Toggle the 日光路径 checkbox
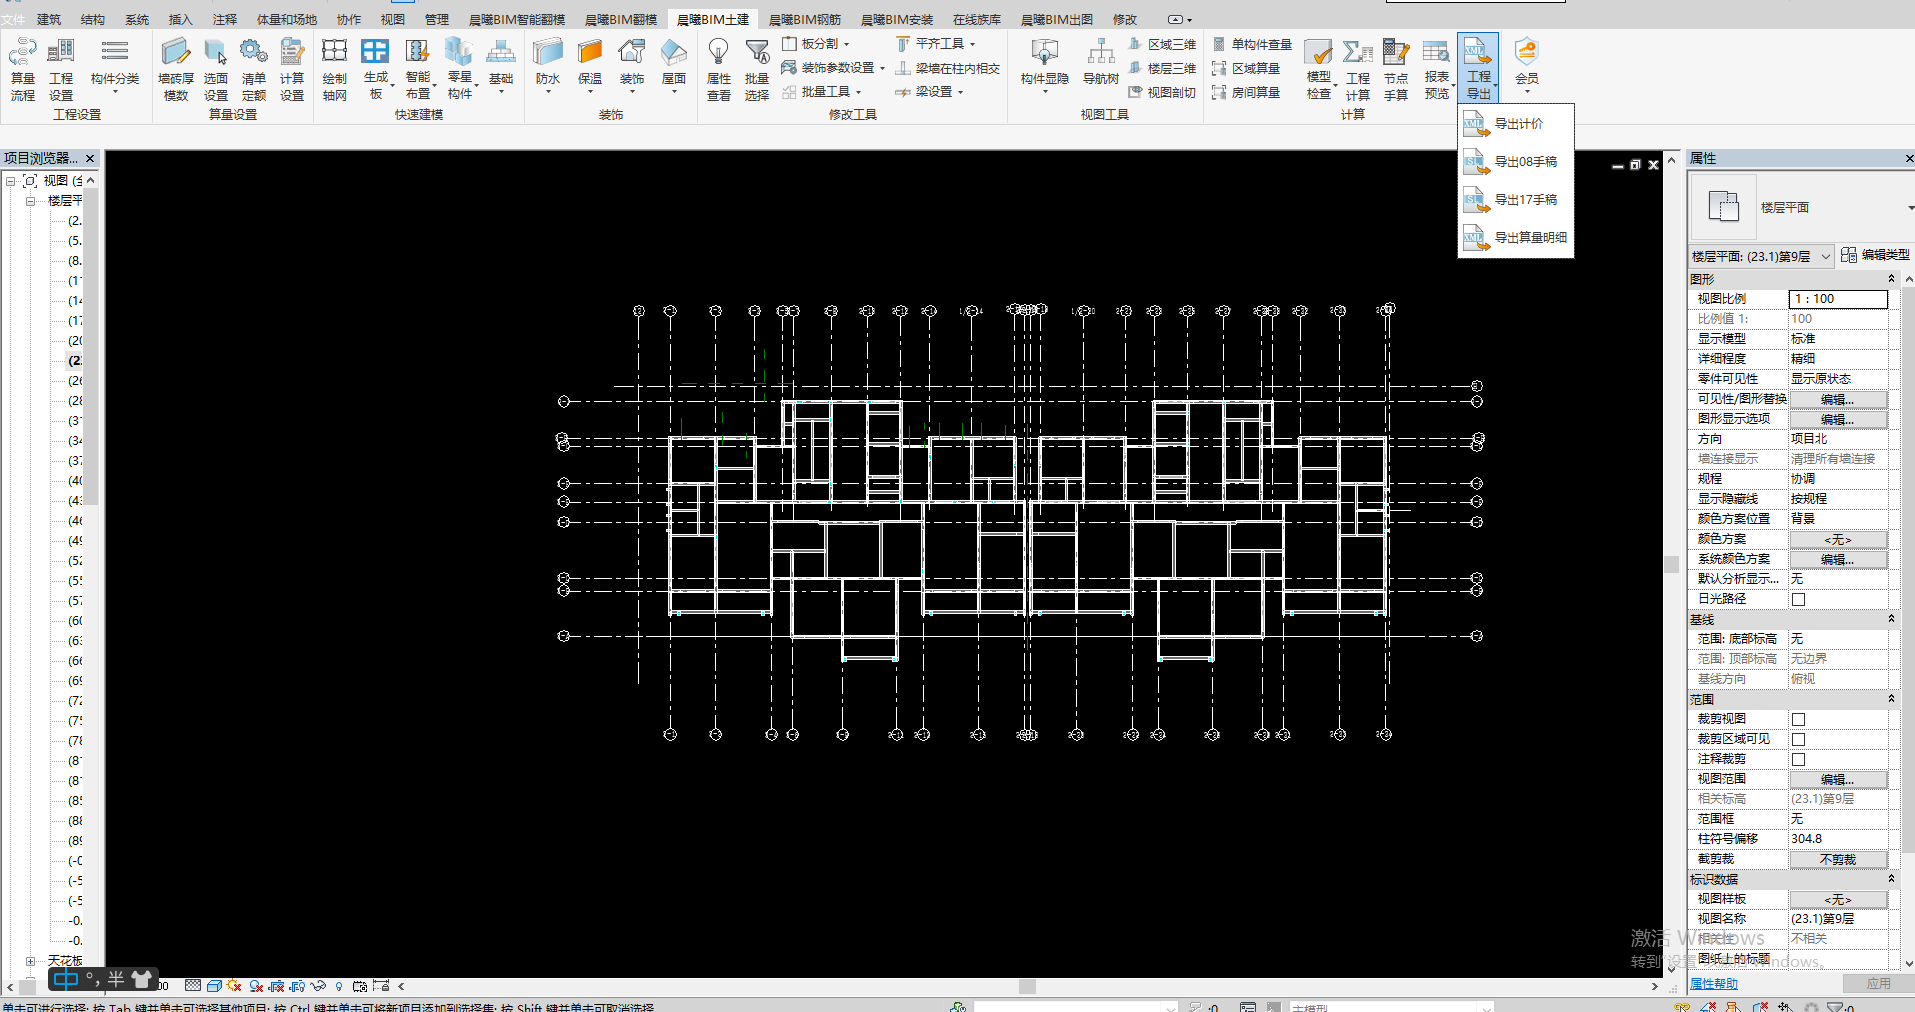The height and width of the screenshot is (1012, 1915). 1798,599
